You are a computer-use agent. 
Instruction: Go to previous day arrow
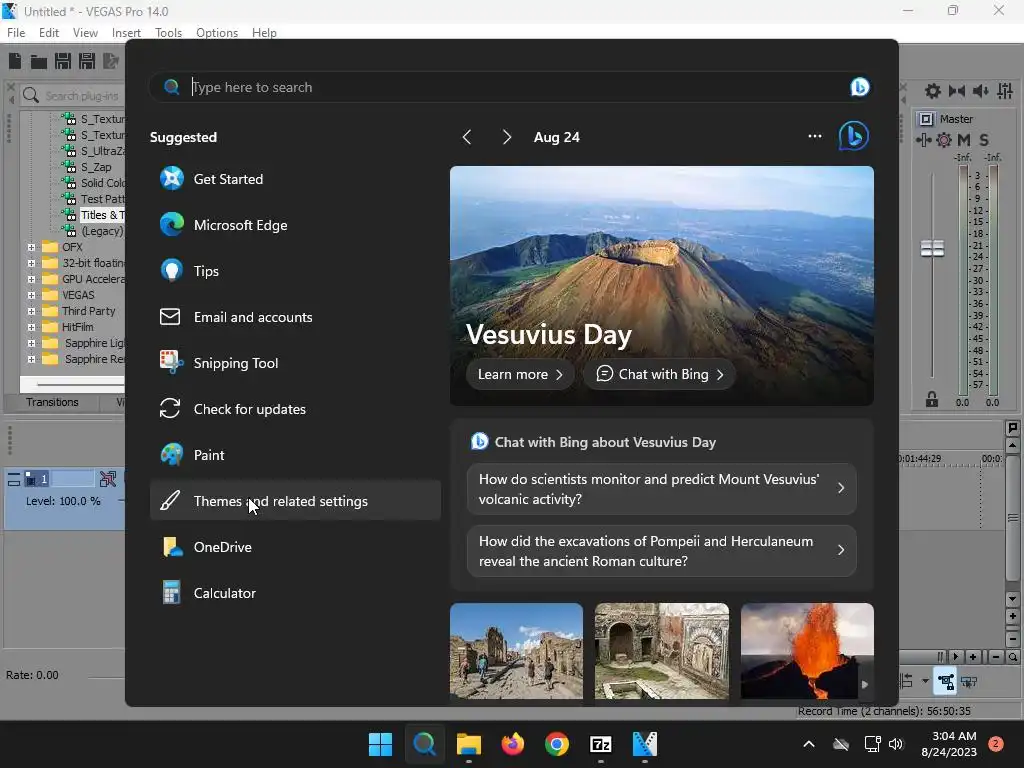[467, 137]
